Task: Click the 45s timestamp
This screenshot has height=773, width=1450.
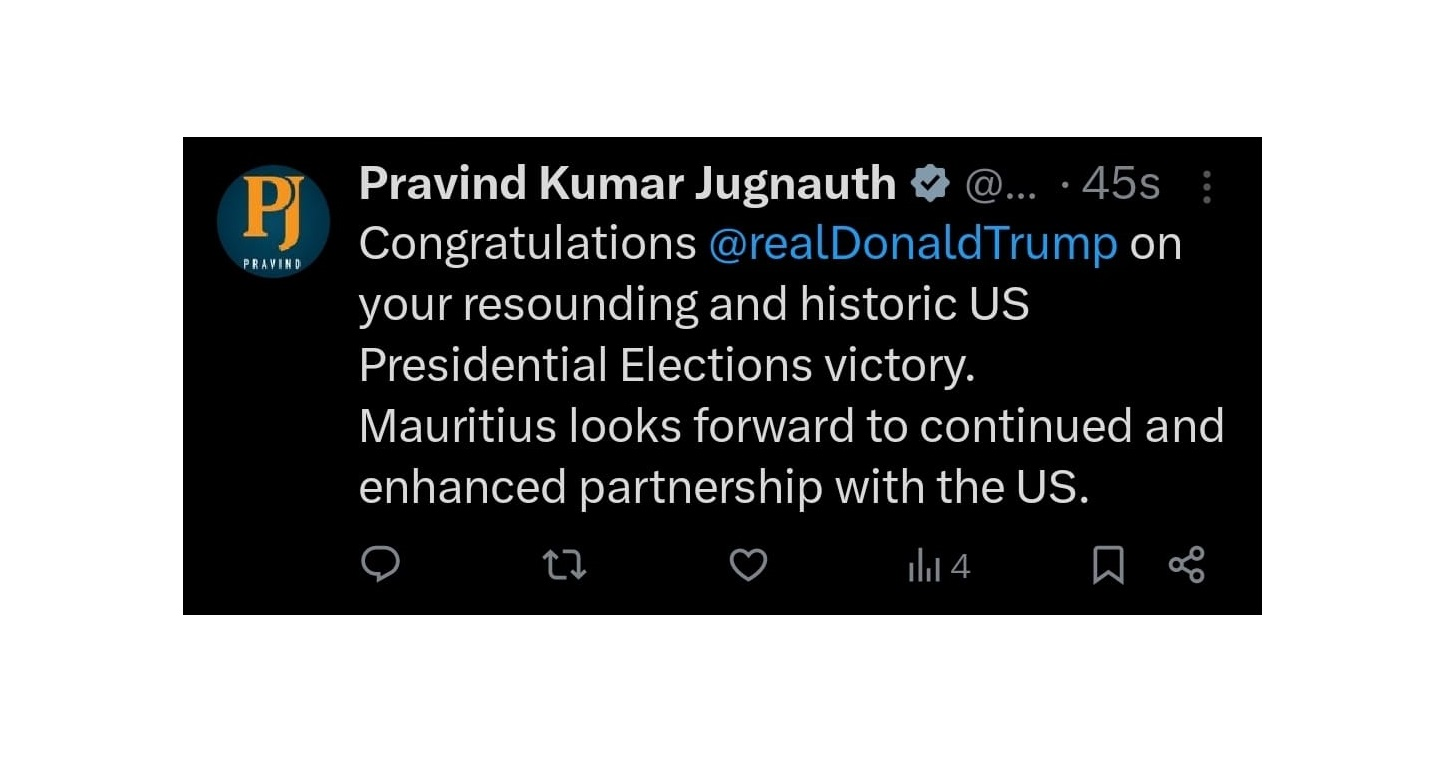Action: click(x=1120, y=185)
